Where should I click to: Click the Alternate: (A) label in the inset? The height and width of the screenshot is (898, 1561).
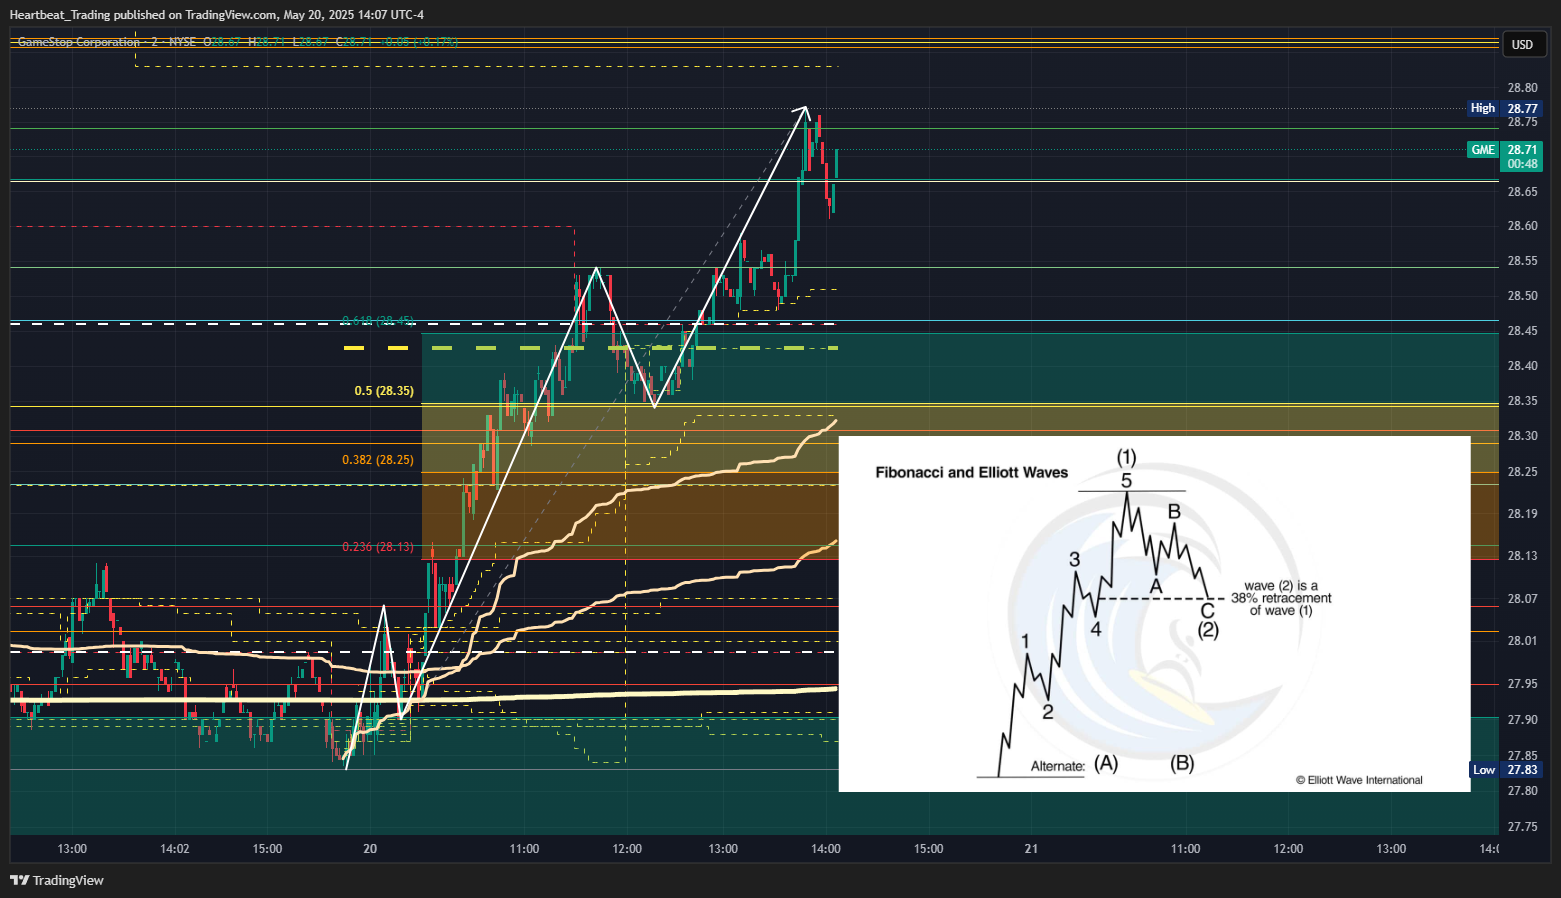click(1074, 765)
